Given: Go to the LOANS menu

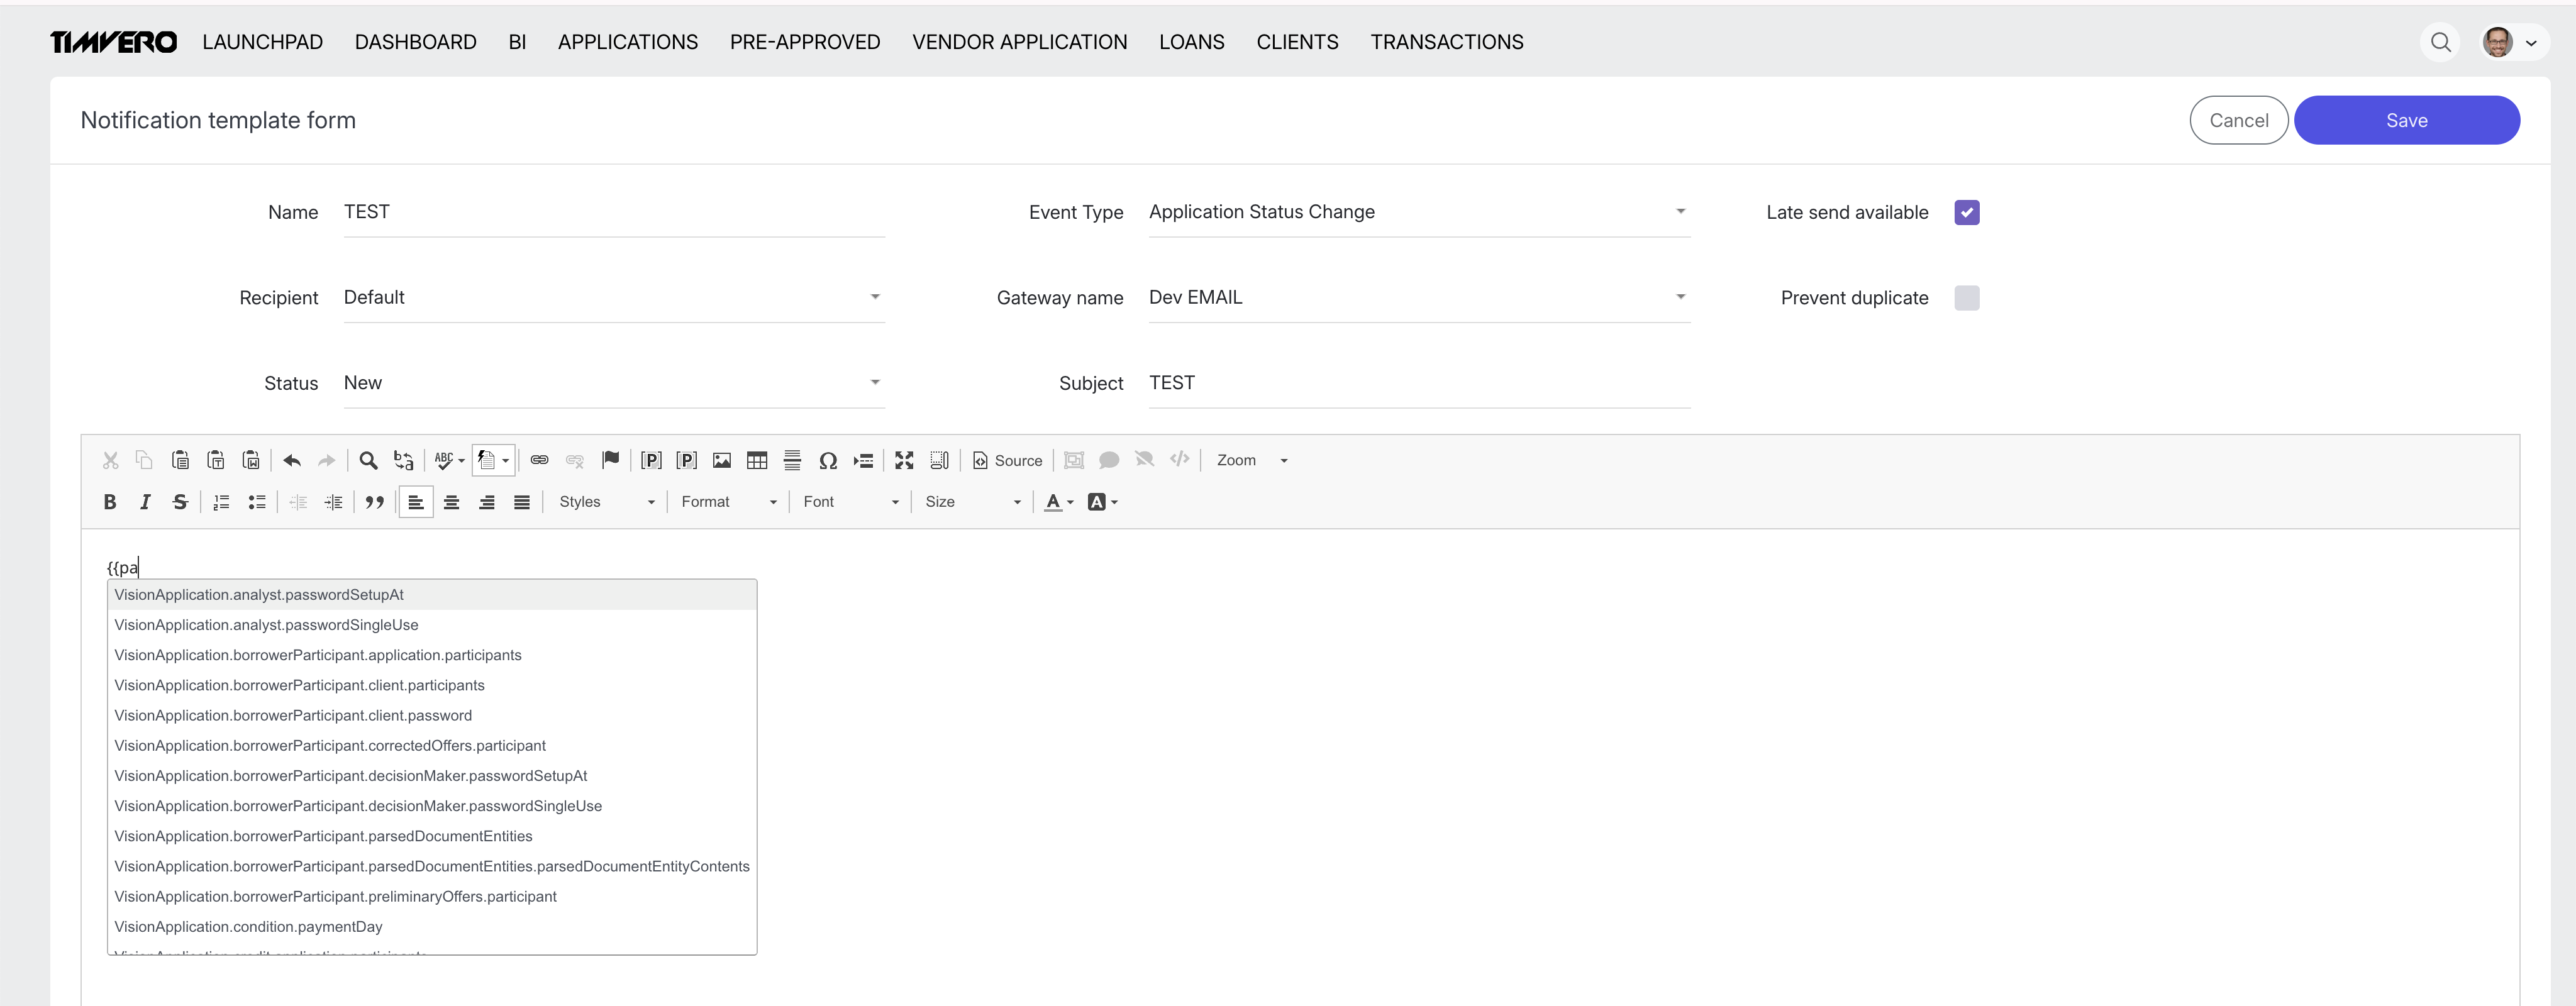Looking at the screenshot, I should coord(1191,42).
